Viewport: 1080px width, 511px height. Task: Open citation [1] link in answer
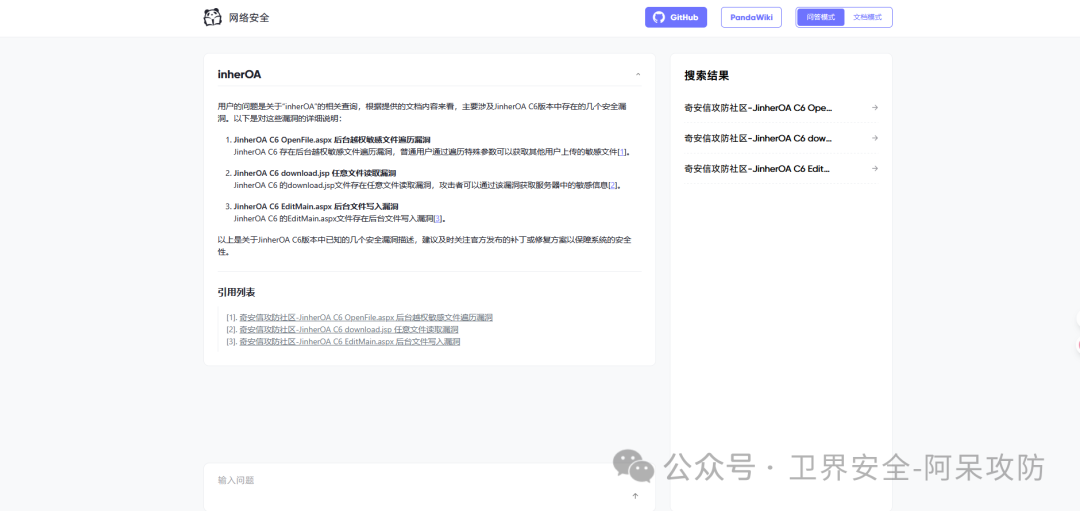click(622, 152)
